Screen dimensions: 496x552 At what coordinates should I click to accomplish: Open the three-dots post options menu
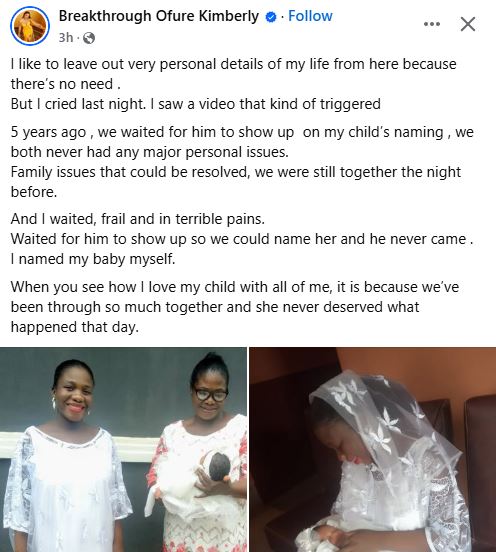point(432,24)
